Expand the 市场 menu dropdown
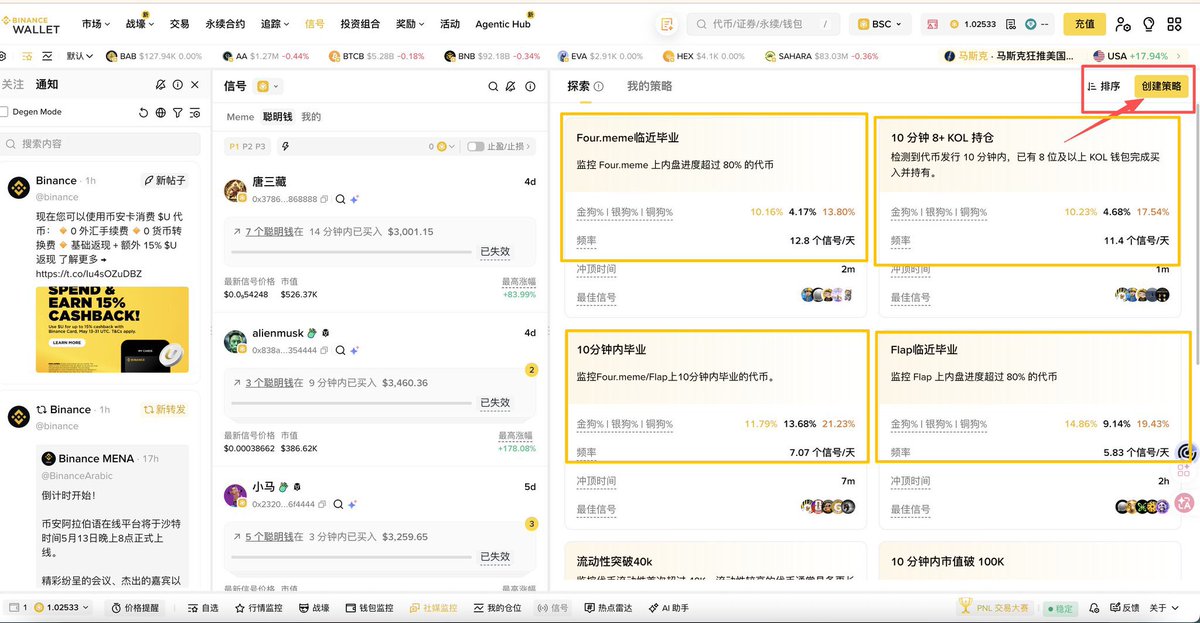The image size is (1200, 623). pos(96,24)
